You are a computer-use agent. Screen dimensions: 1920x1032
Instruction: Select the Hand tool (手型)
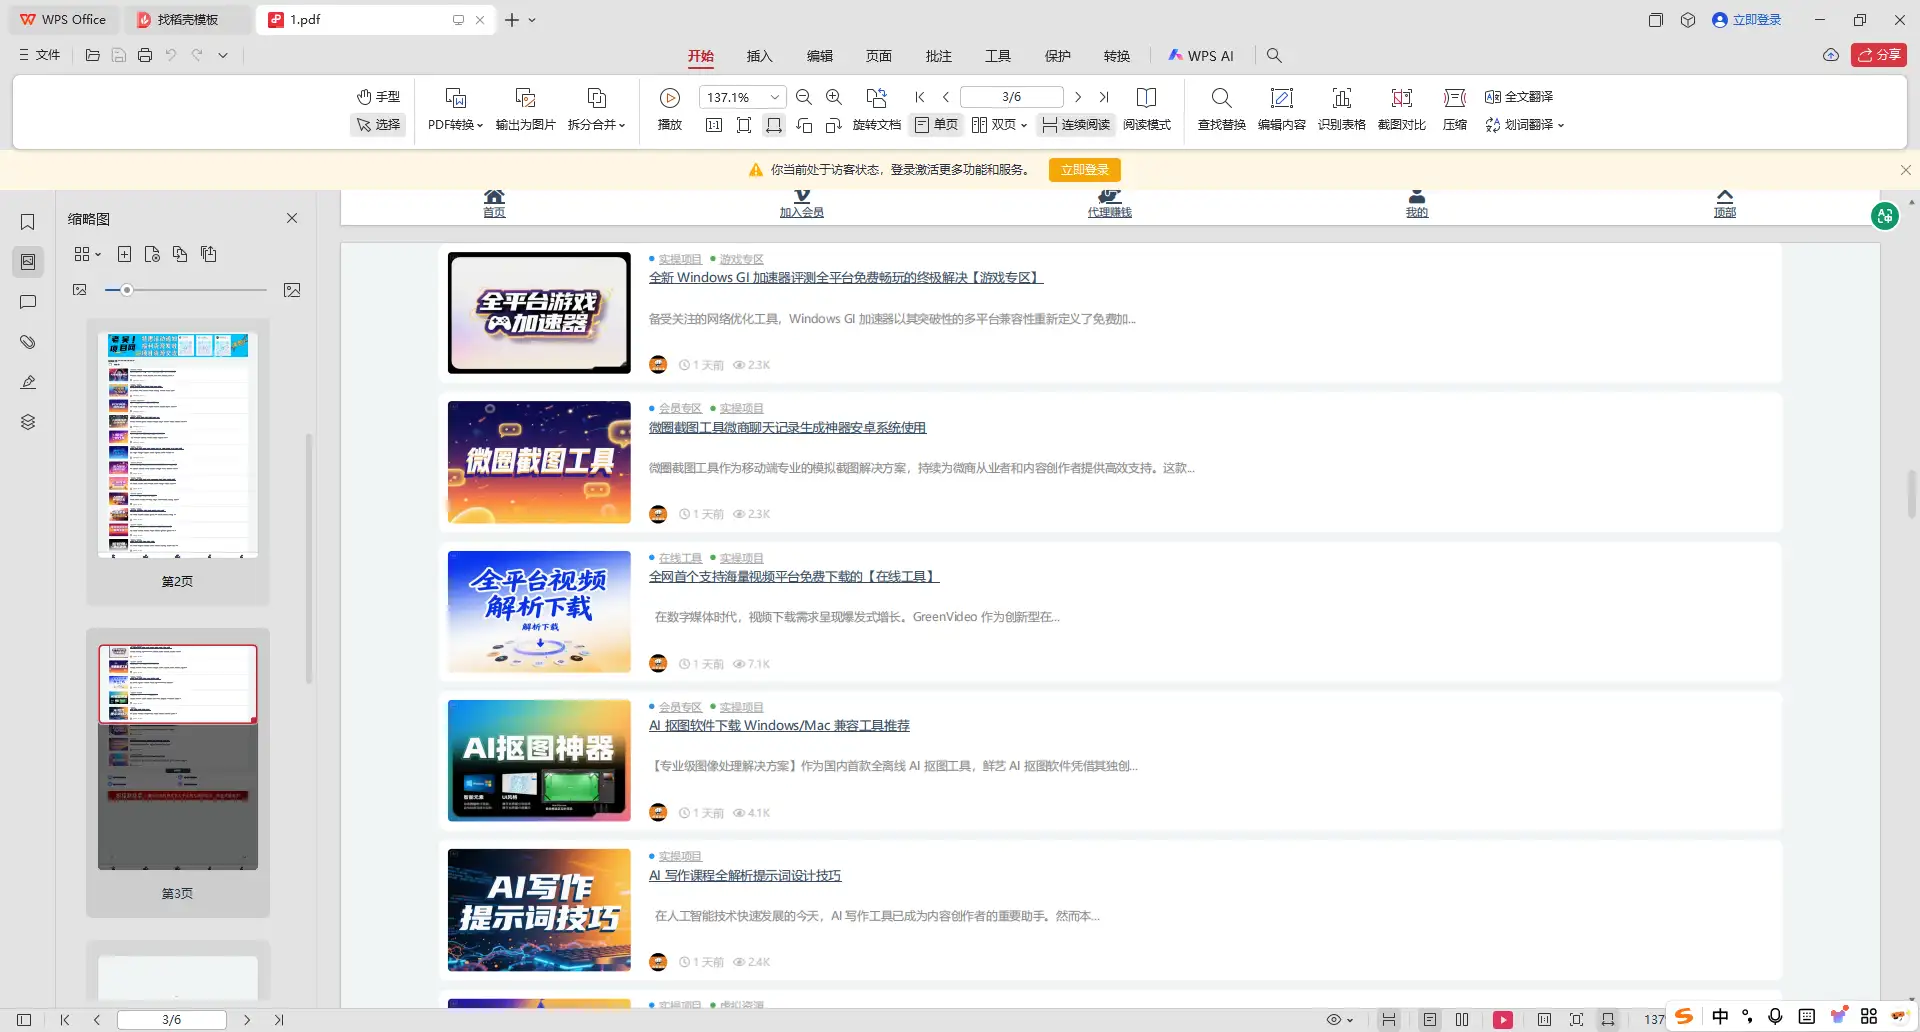tap(377, 96)
